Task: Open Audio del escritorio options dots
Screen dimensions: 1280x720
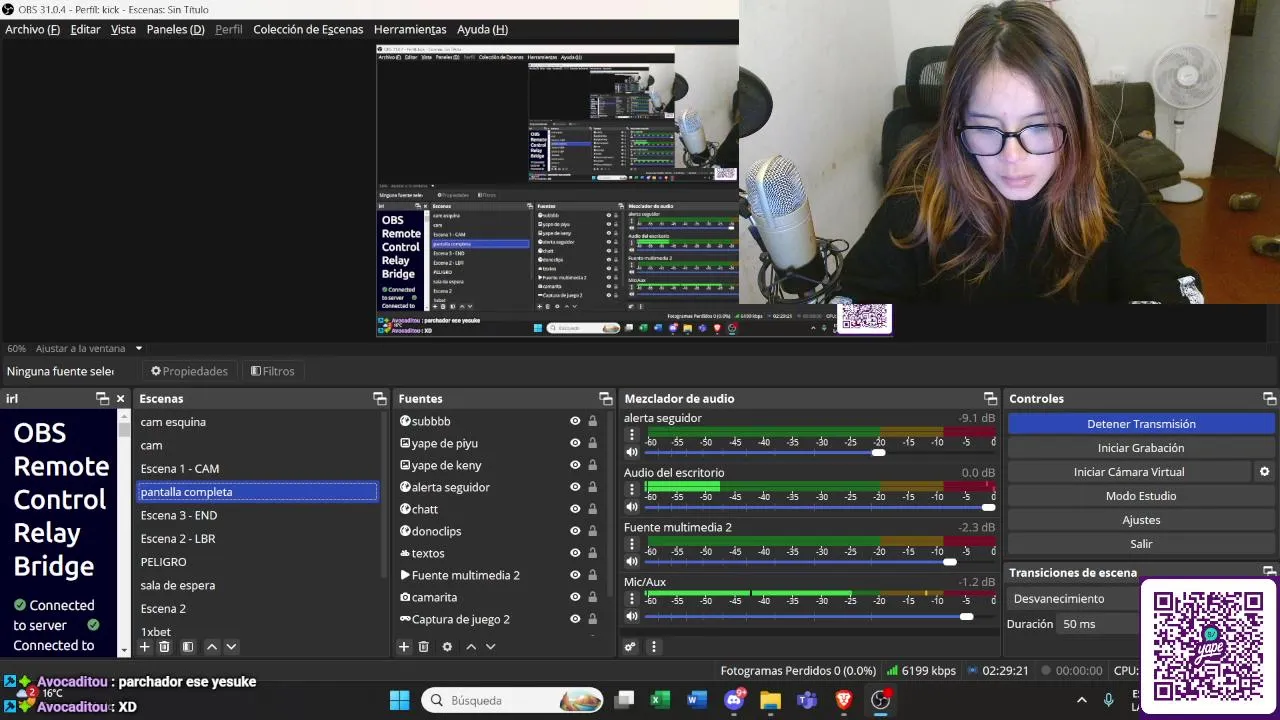Action: coord(632,489)
